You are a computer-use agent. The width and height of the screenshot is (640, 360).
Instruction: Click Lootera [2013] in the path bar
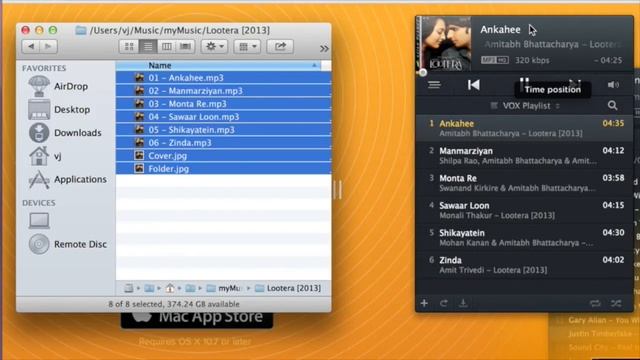point(288,288)
